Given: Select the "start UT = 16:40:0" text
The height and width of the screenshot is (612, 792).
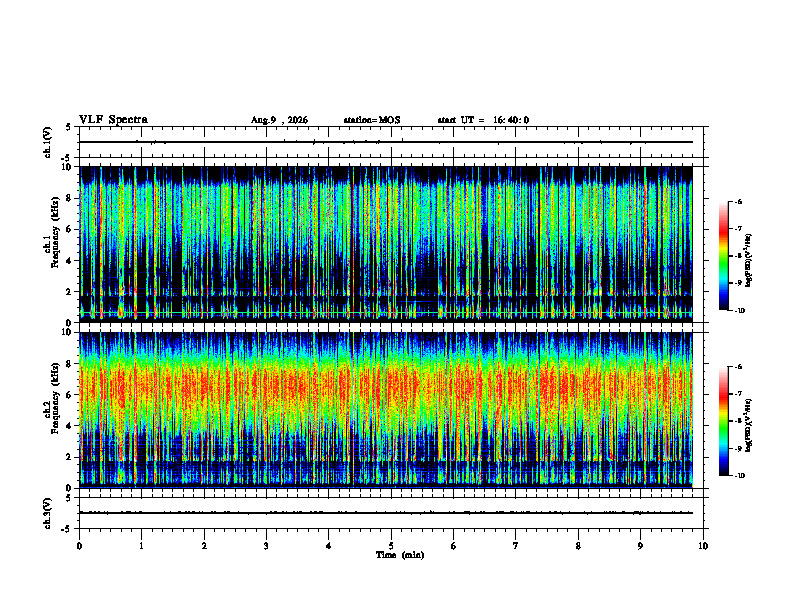Looking at the screenshot, I should 483,120.
